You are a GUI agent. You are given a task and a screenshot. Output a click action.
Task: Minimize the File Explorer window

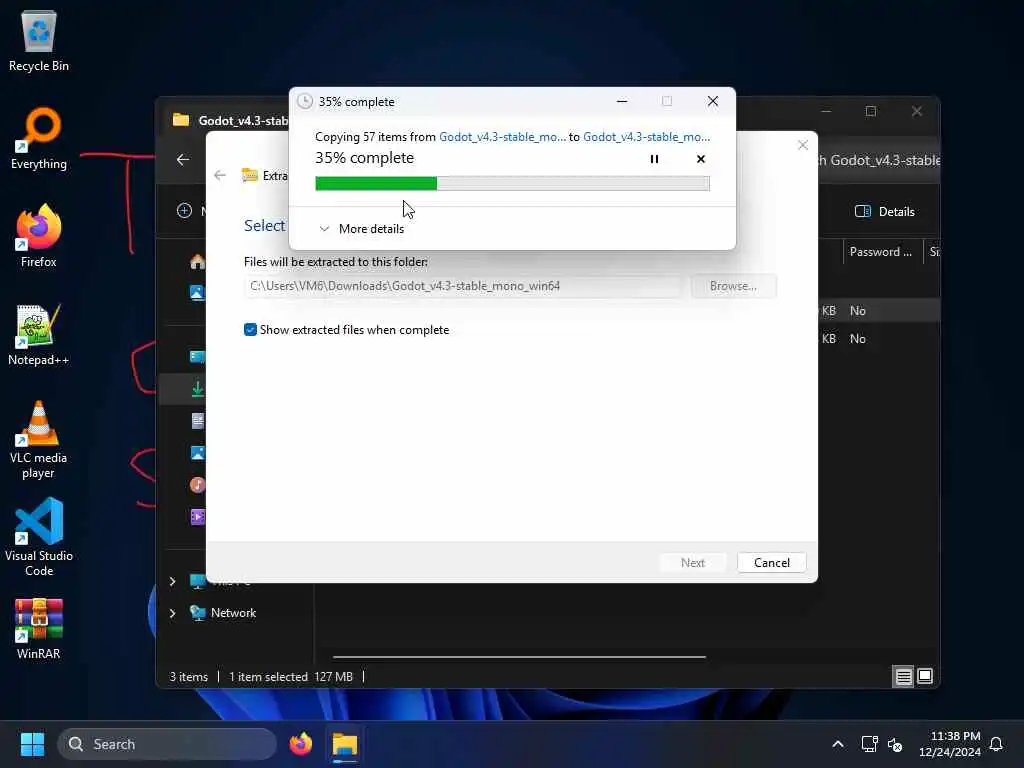[826, 111]
